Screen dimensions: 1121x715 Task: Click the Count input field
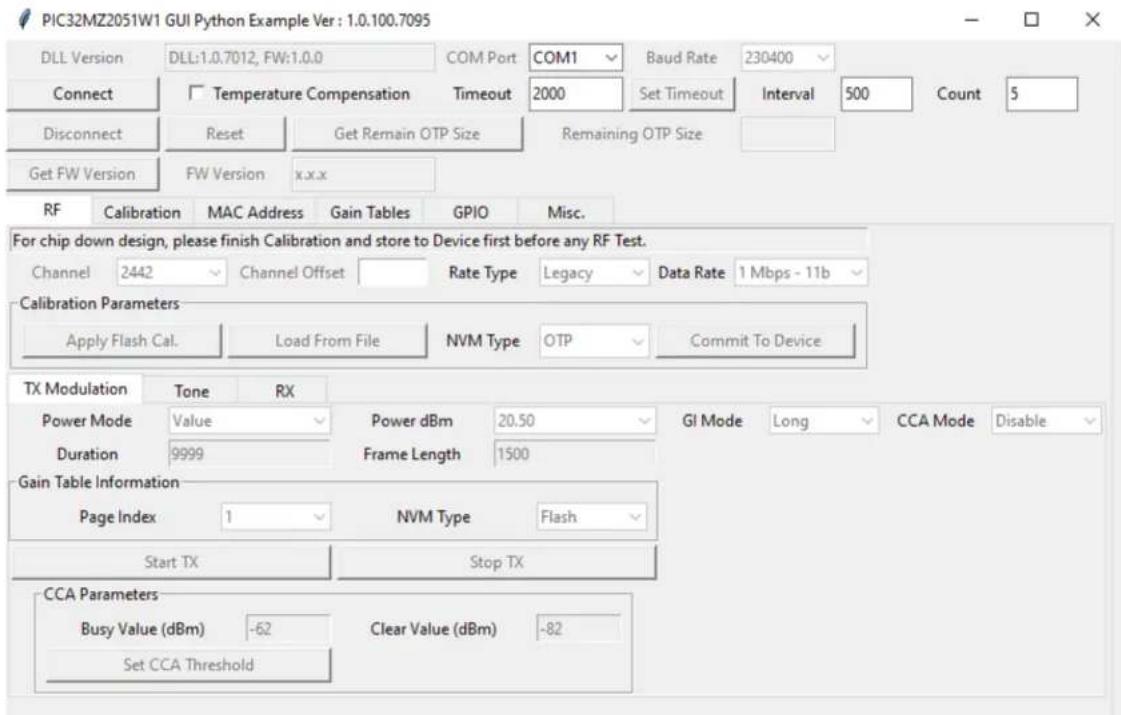coord(1042,94)
